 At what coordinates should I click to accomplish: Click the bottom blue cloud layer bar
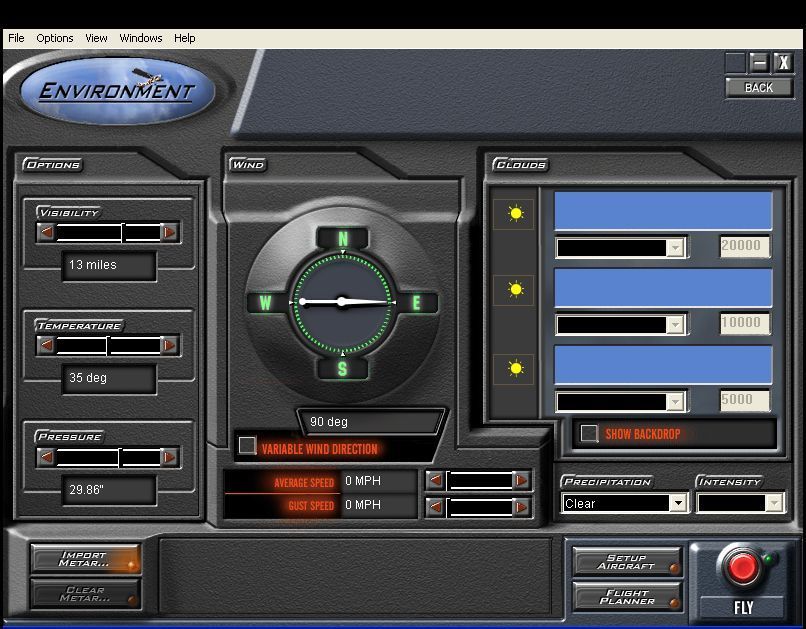[x=663, y=365]
